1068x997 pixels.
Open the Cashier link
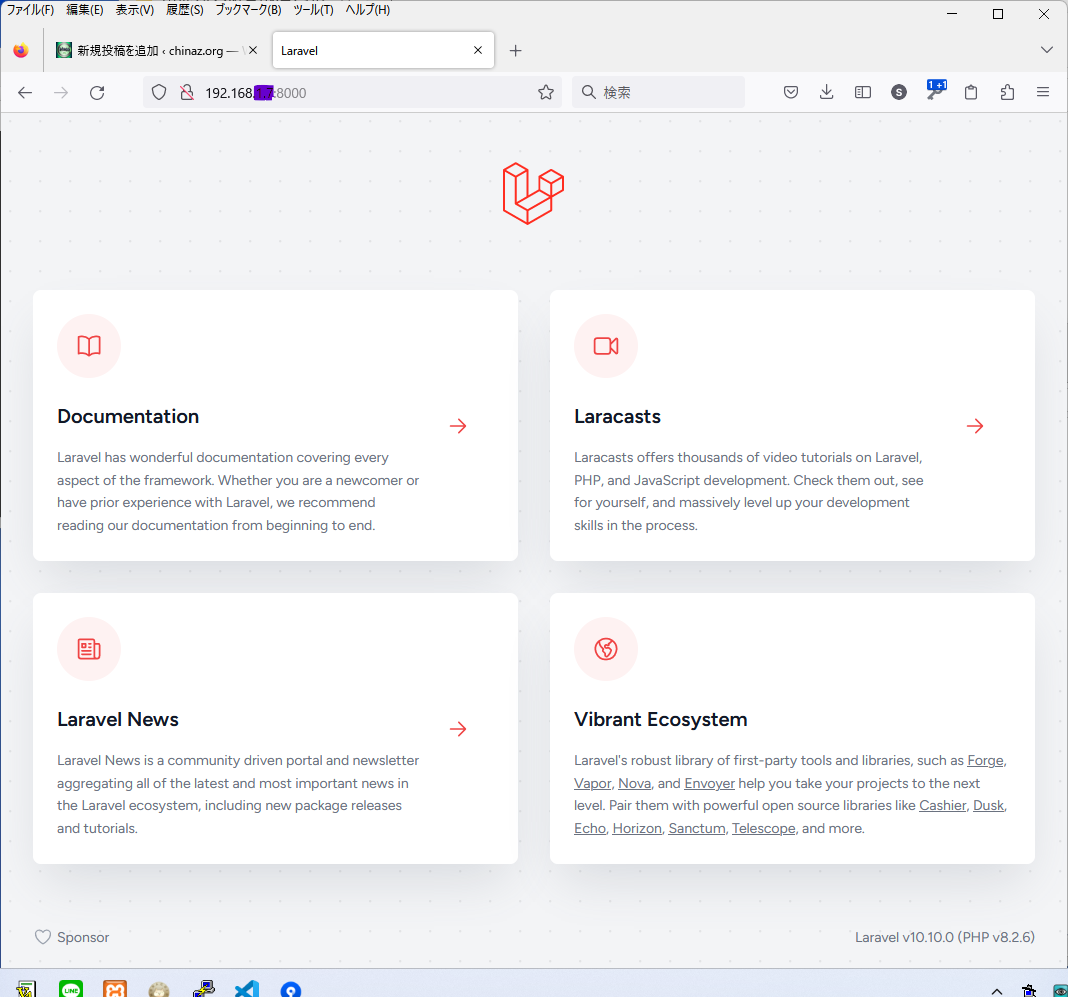point(943,806)
